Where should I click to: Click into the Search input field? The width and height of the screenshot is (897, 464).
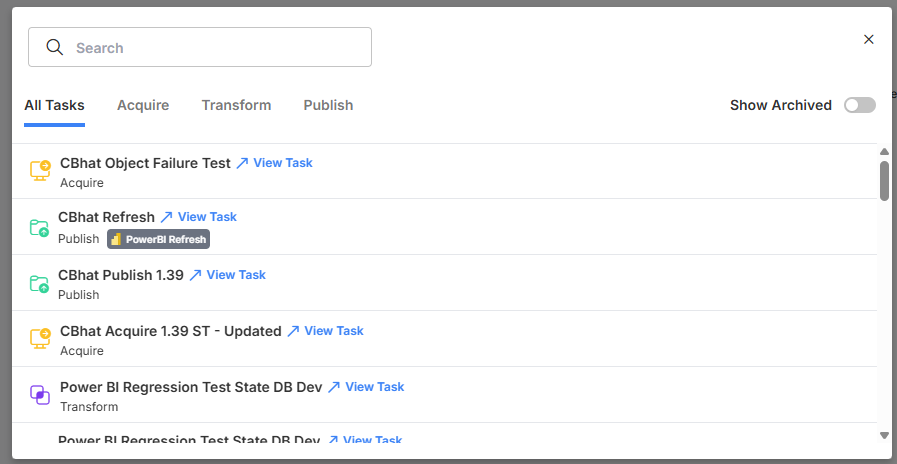point(200,47)
